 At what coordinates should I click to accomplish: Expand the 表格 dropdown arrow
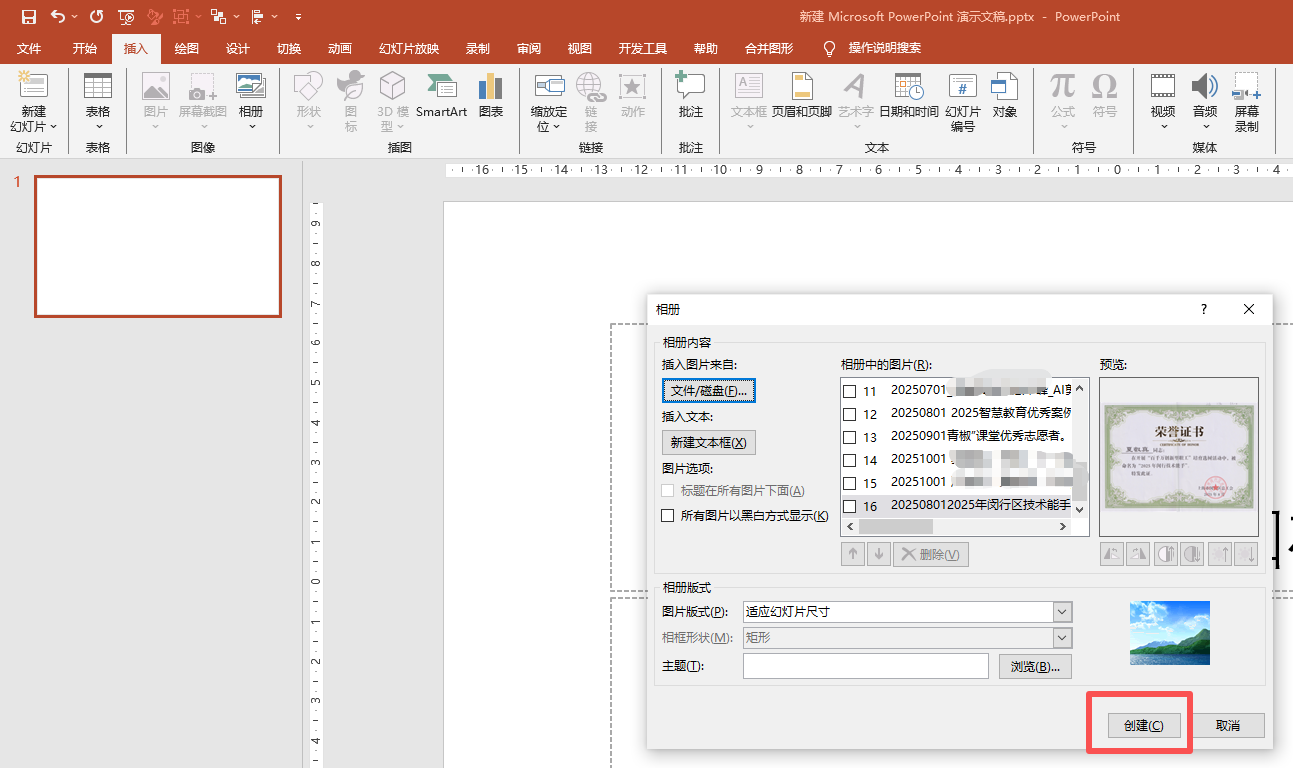point(98,127)
